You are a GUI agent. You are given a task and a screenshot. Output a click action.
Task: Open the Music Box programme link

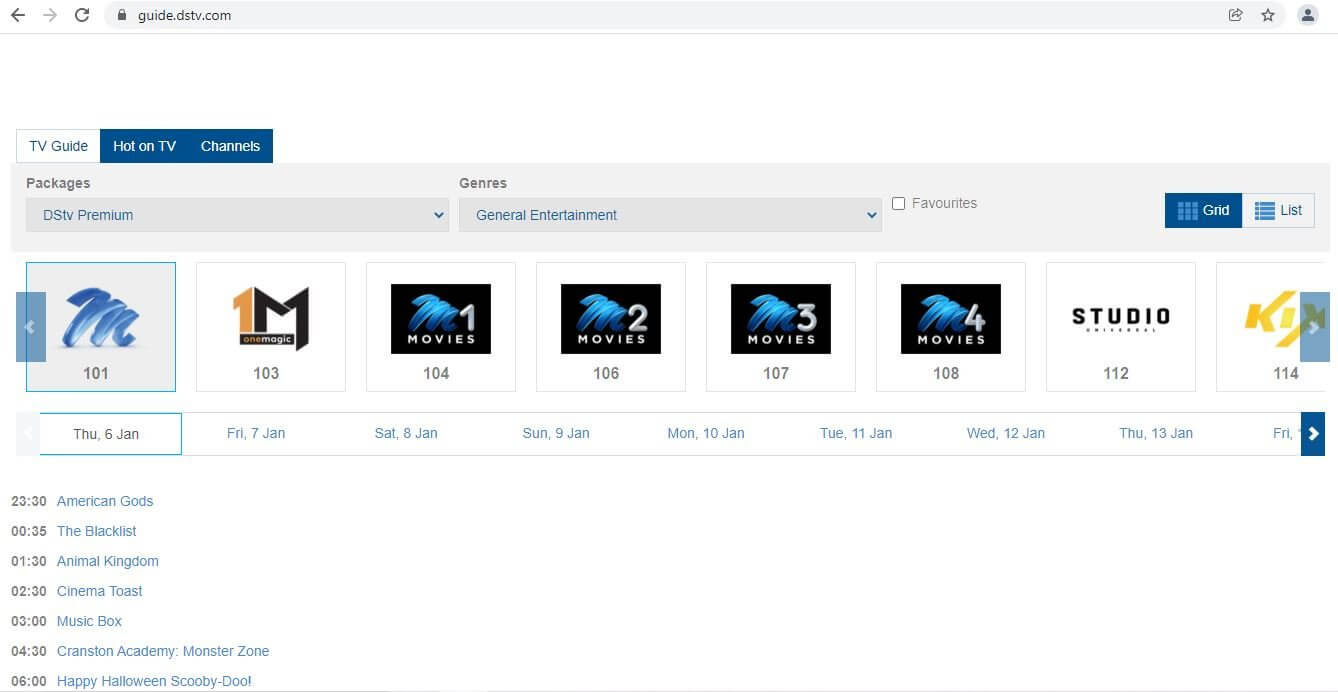(x=89, y=621)
